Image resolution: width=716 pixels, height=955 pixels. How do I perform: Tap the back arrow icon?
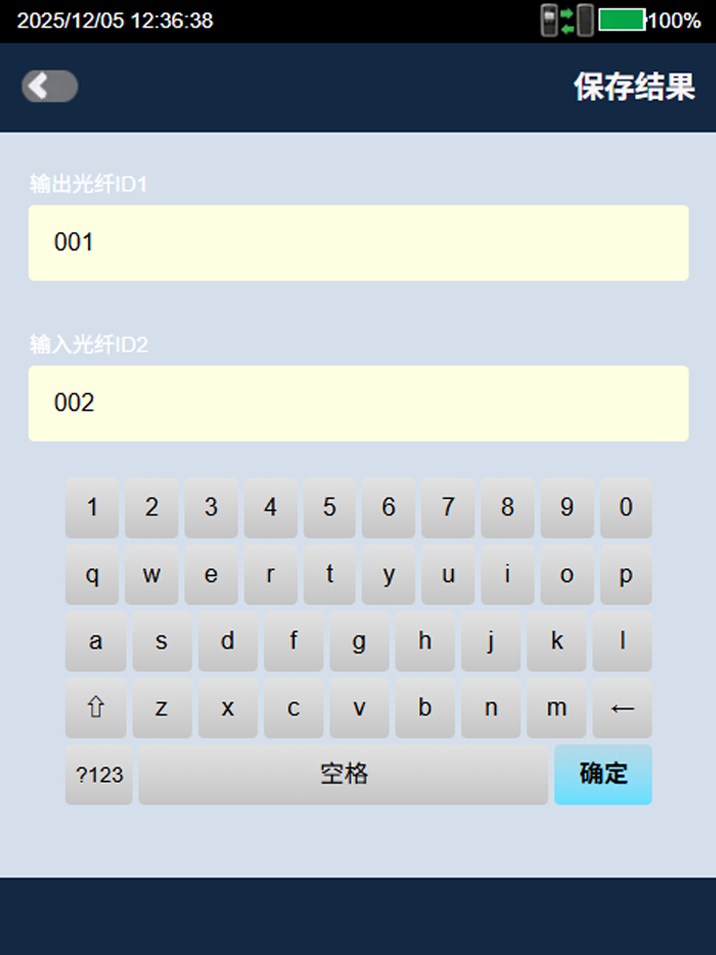(x=49, y=87)
